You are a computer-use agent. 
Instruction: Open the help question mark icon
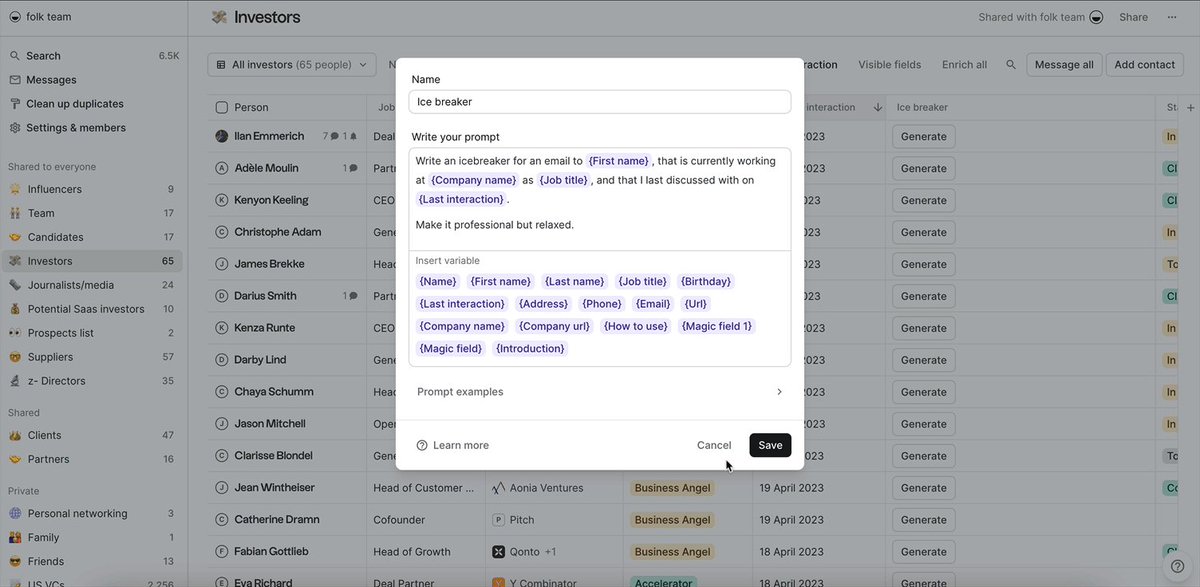[x=1178, y=565]
